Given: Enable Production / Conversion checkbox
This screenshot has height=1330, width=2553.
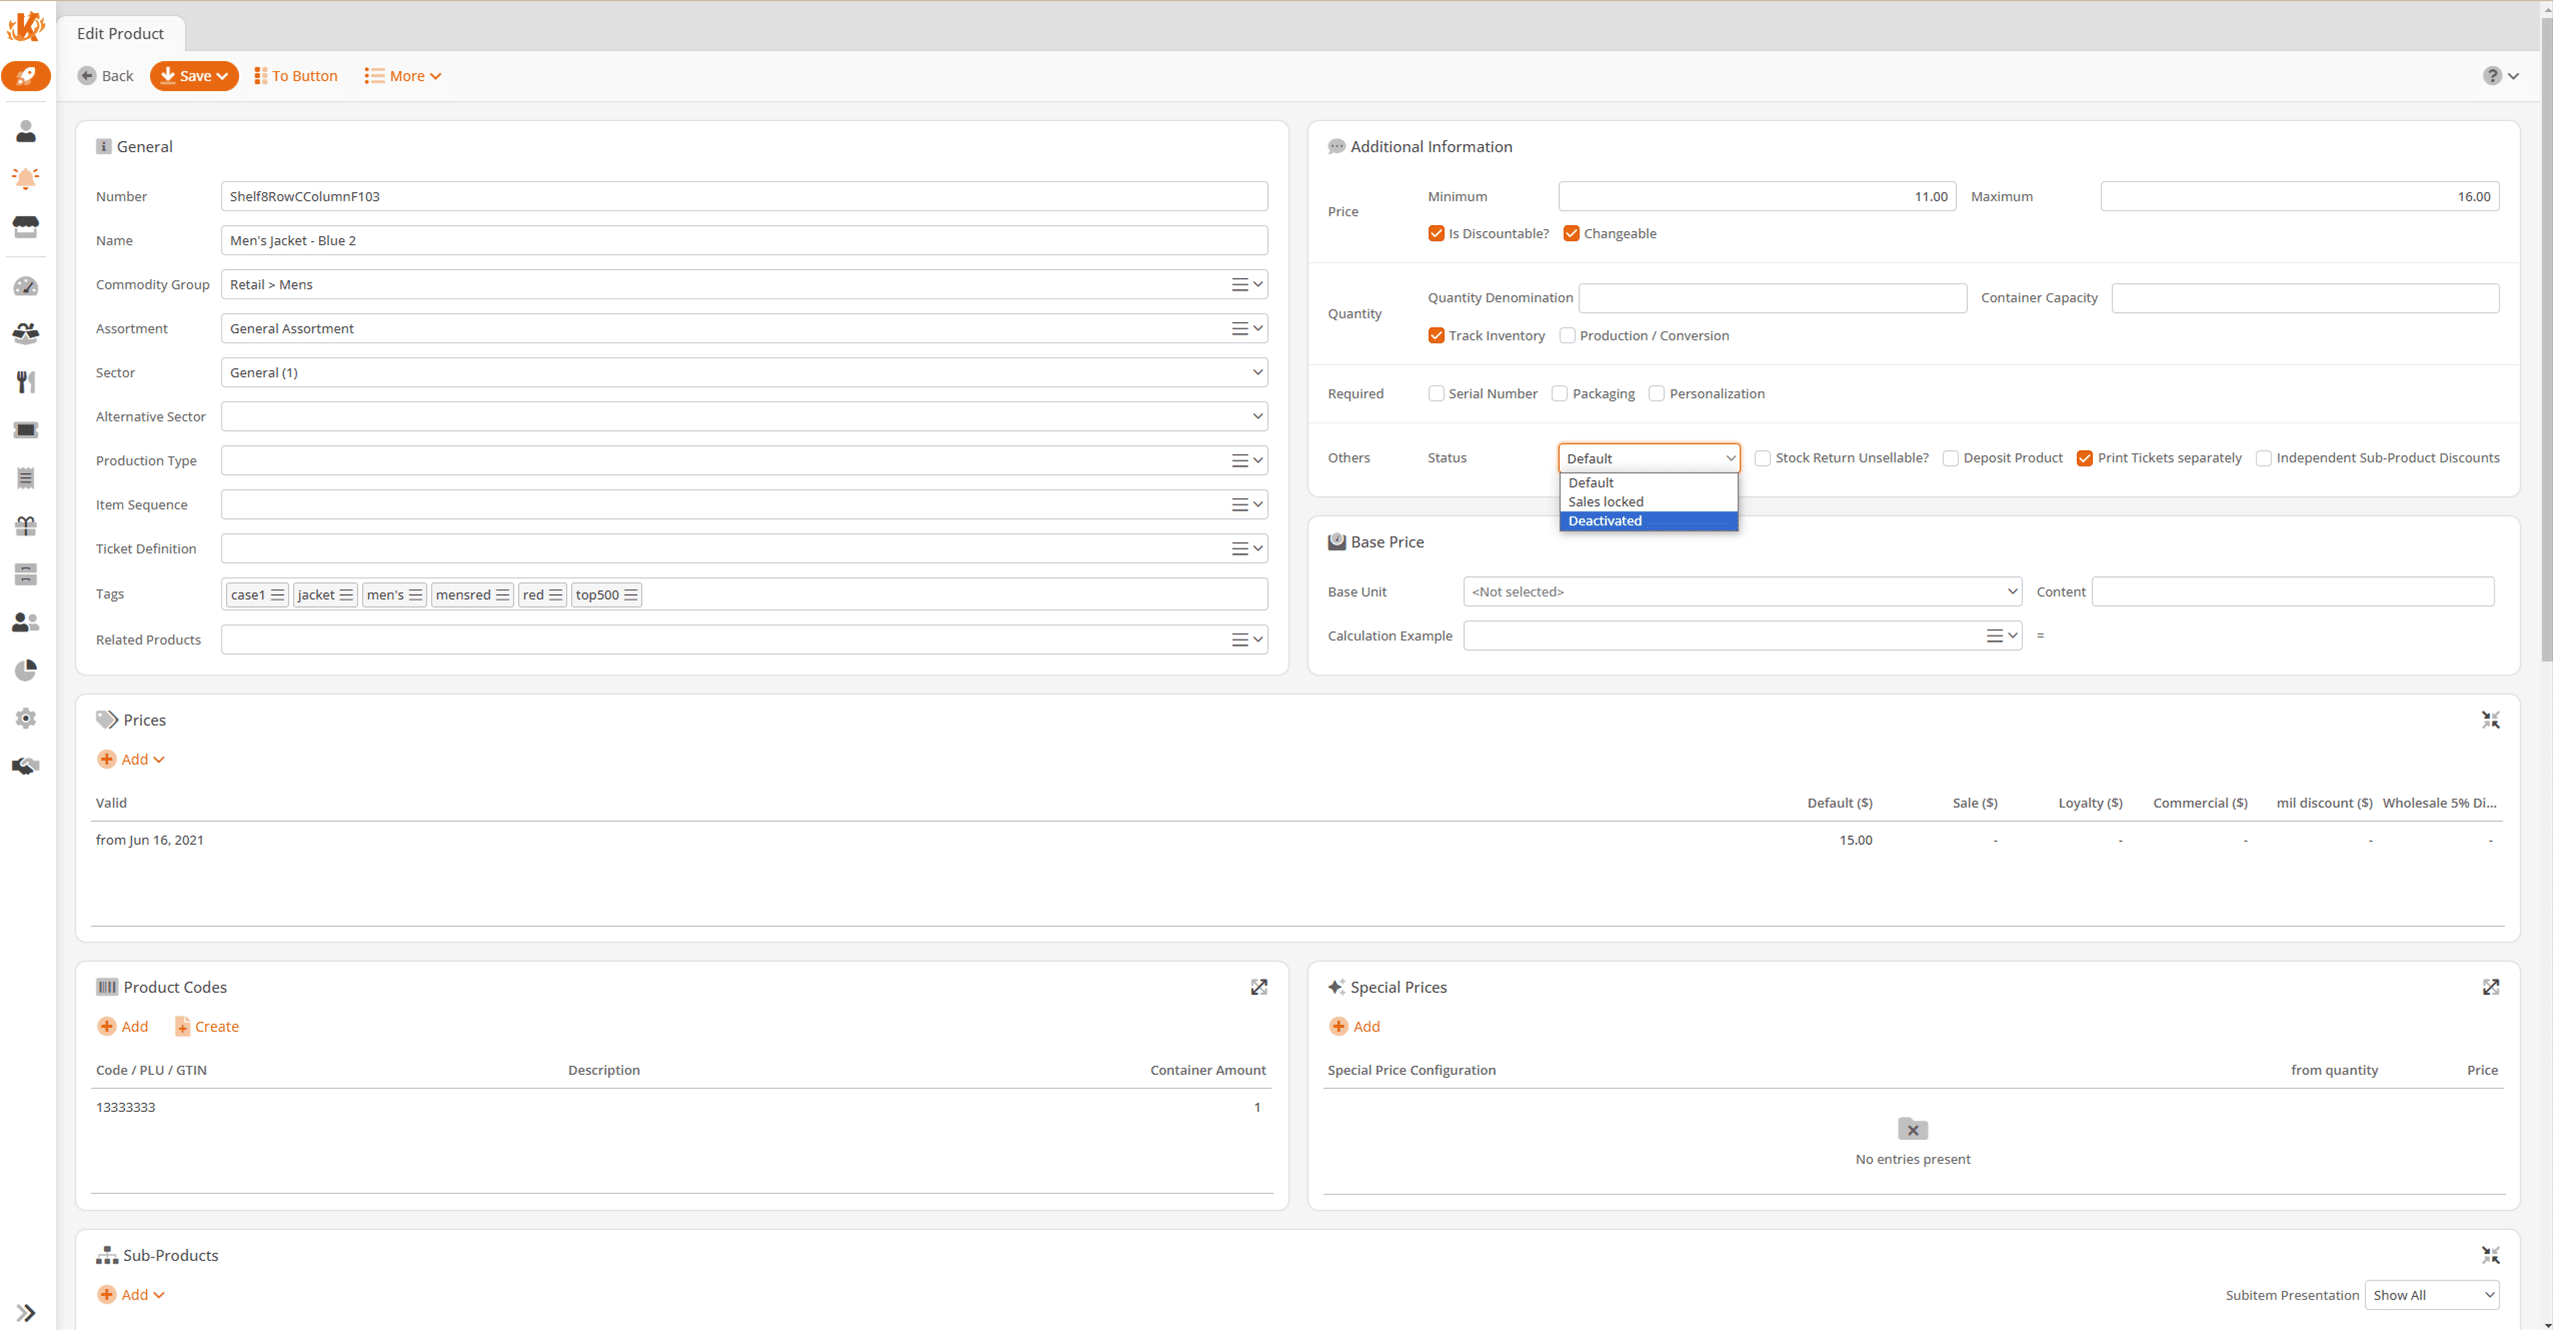Looking at the screenshot, I should [1567, 335].
